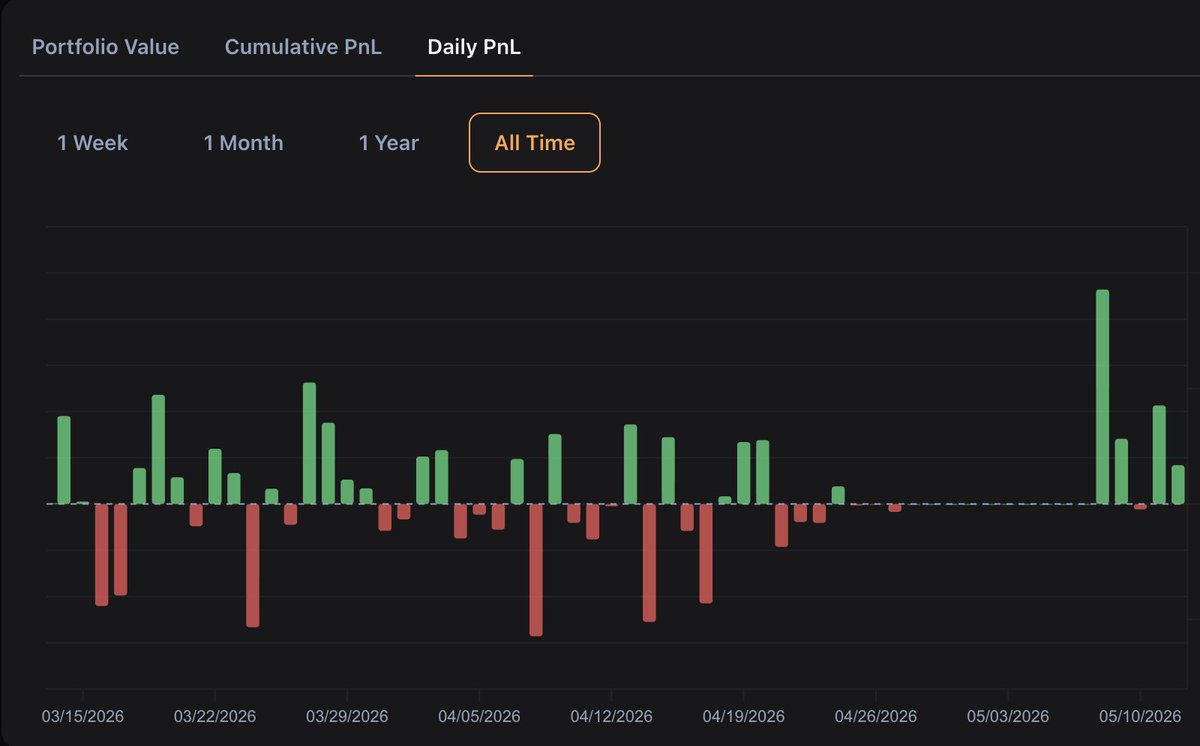
Task: Switch to the Portfolio Value tab
Action: [106, 47]
